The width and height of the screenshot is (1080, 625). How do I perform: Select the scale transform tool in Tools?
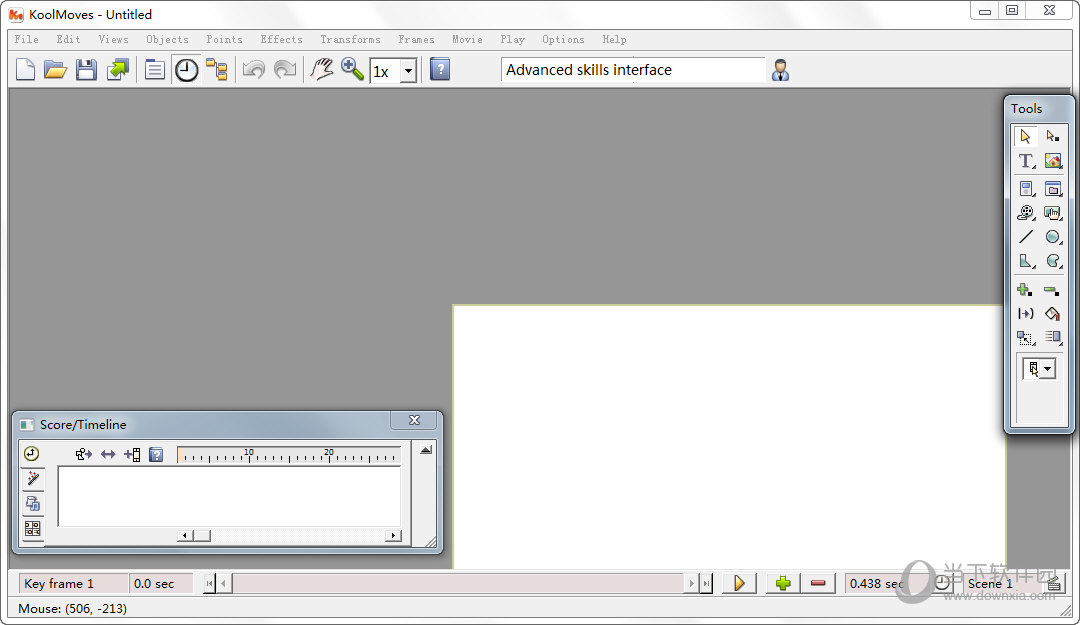[x=1026, y=338]
